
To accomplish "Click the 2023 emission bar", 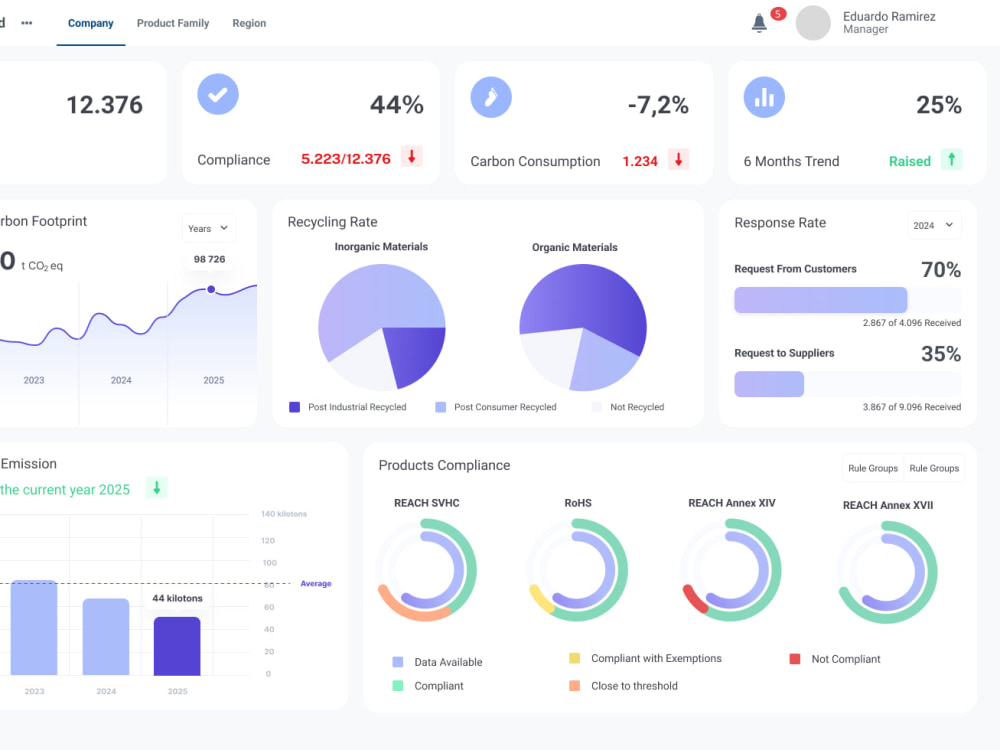I will [x=34, y=628].
